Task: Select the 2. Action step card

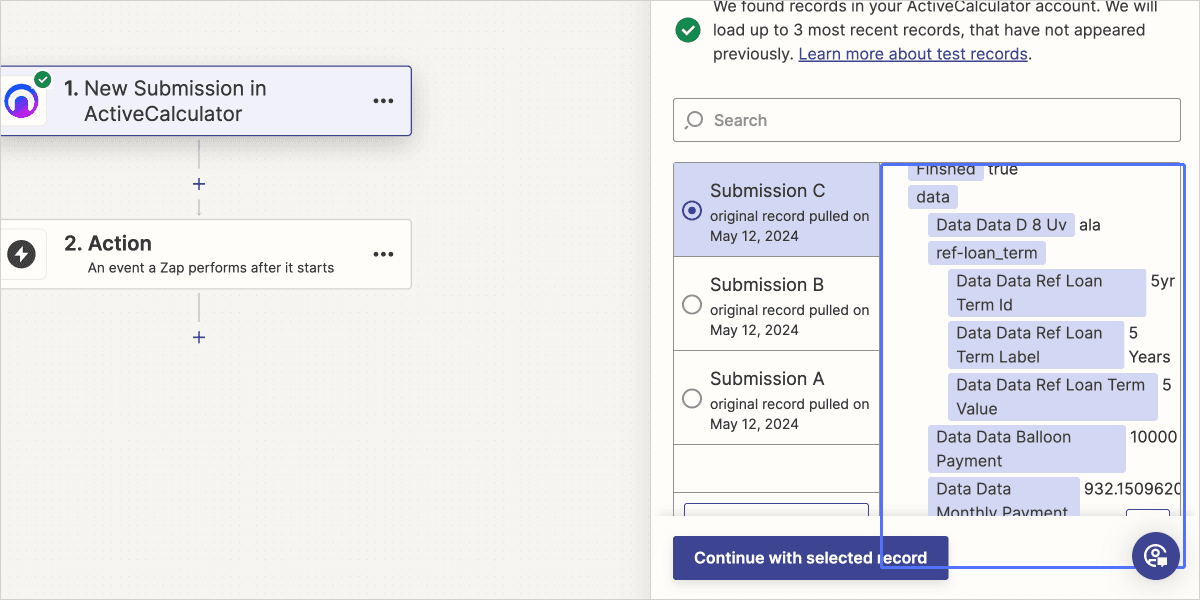Action: click(x=205, y=255)
